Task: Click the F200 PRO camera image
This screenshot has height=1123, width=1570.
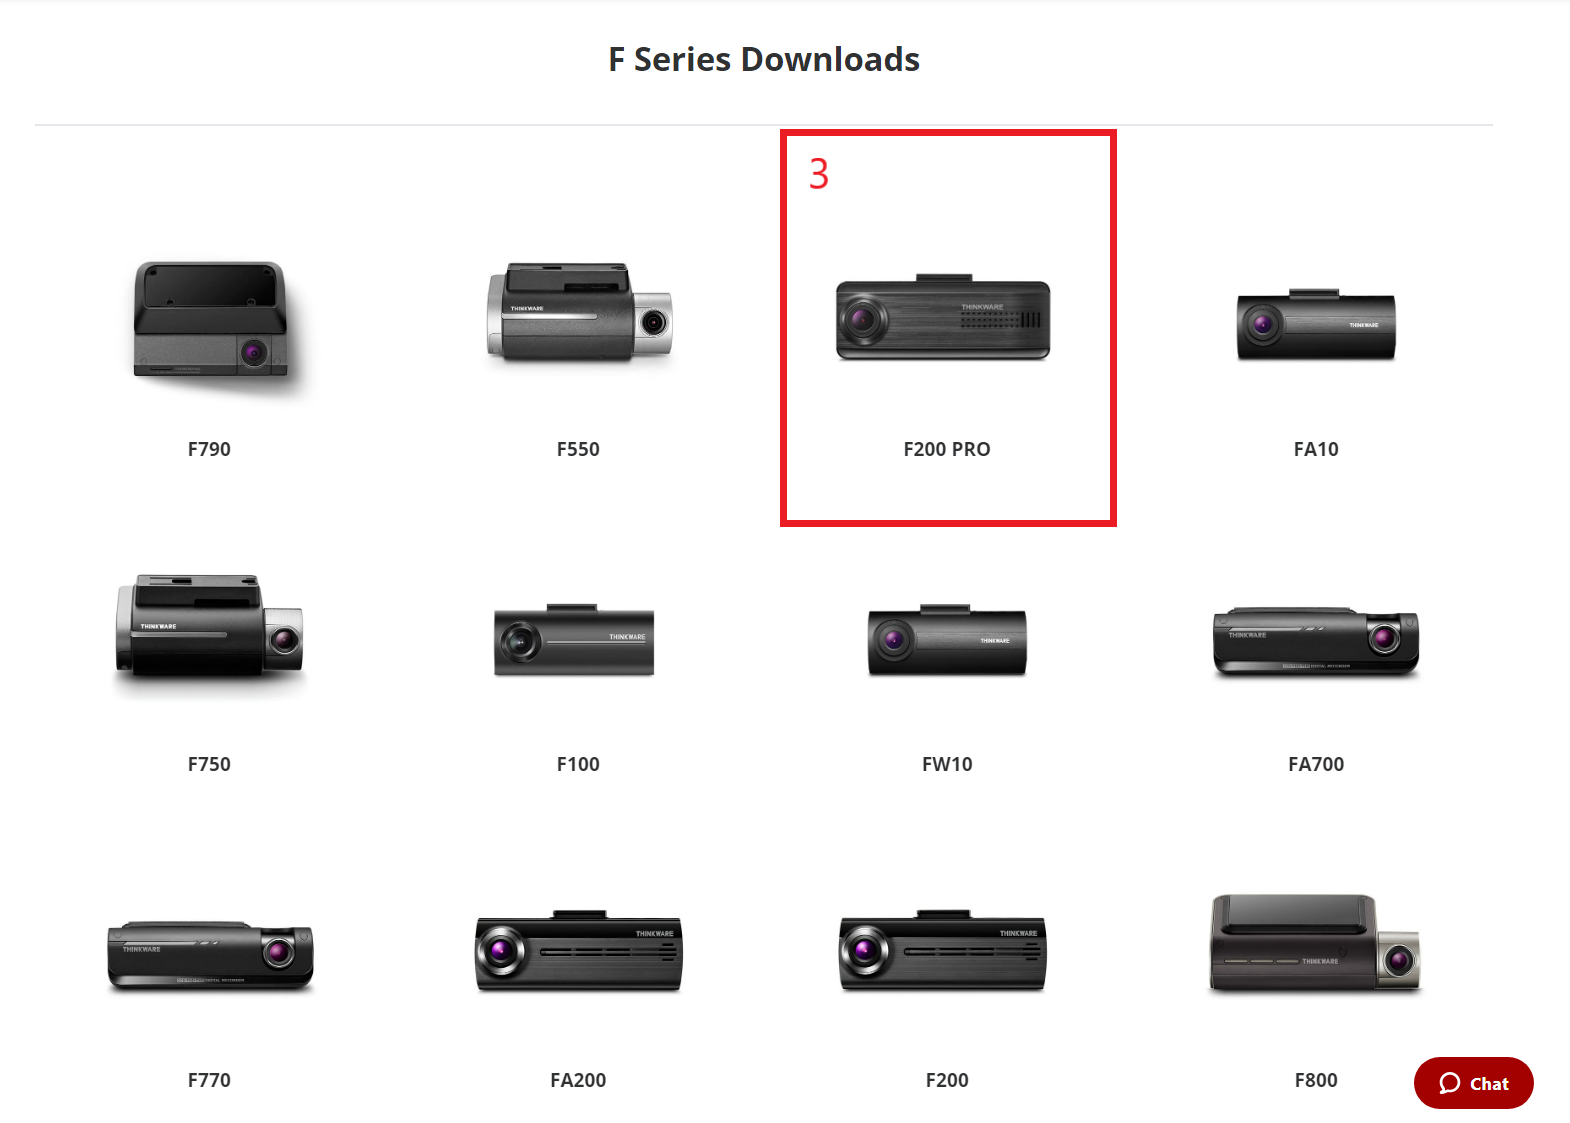Action: point(943,318)
